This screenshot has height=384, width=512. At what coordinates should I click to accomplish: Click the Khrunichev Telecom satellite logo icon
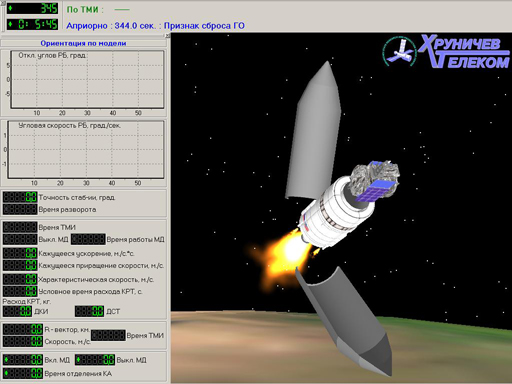(x=399, y=52)
